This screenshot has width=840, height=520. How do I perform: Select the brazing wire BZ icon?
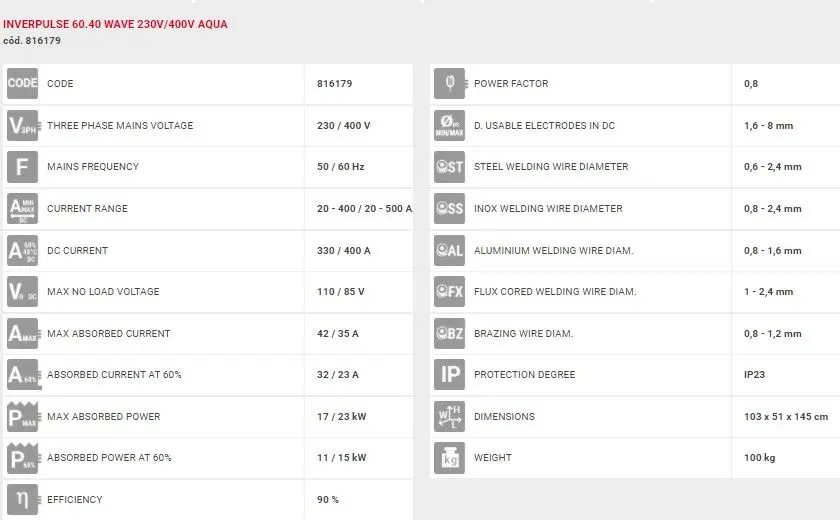(449, 334)
